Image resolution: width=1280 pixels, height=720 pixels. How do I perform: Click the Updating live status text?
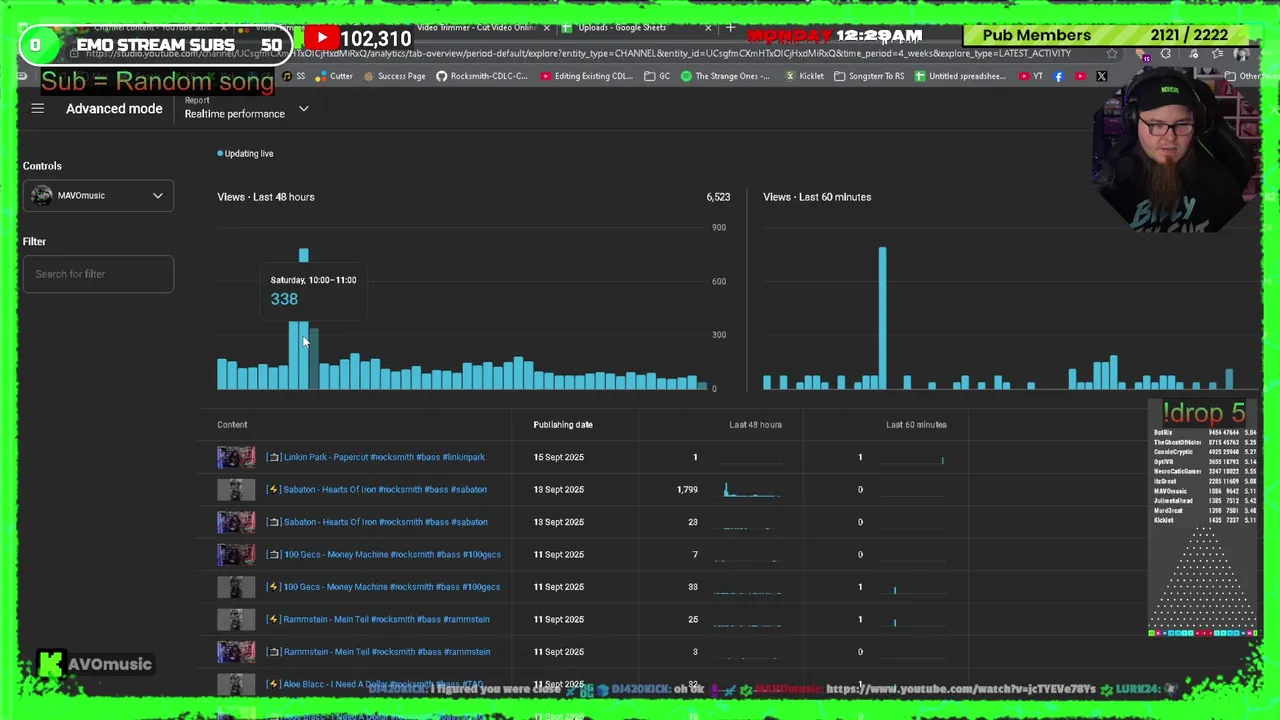coord(249,153)
